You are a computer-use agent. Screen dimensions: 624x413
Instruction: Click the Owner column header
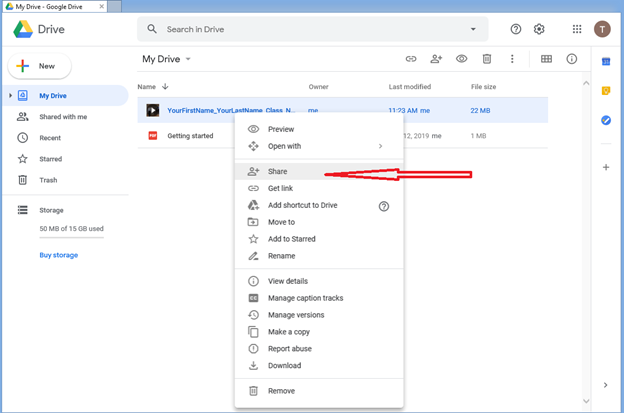pyautogui.click(x=318, y=87)
